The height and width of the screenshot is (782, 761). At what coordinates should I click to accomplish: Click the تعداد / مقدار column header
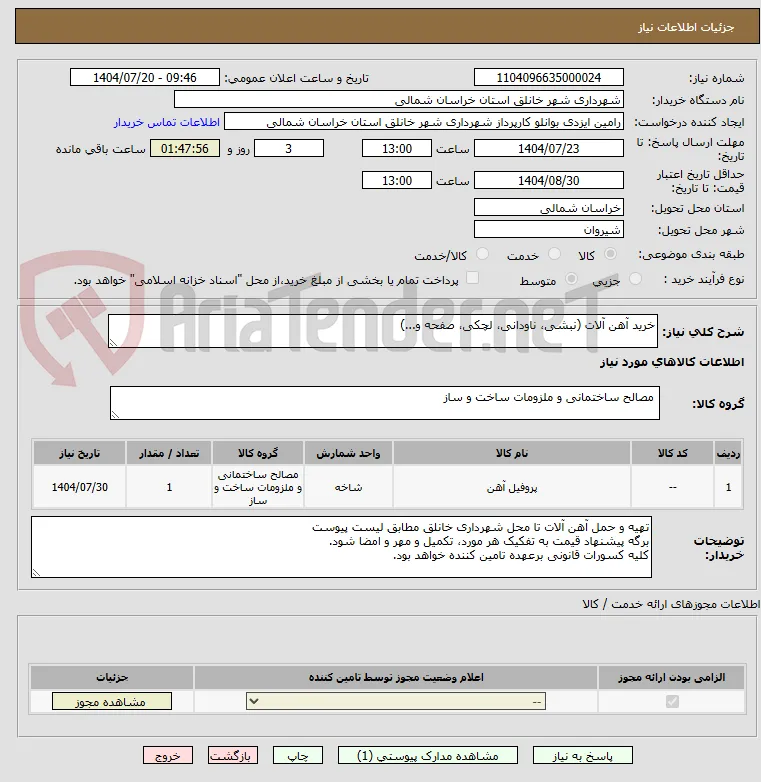coord(169,453)
